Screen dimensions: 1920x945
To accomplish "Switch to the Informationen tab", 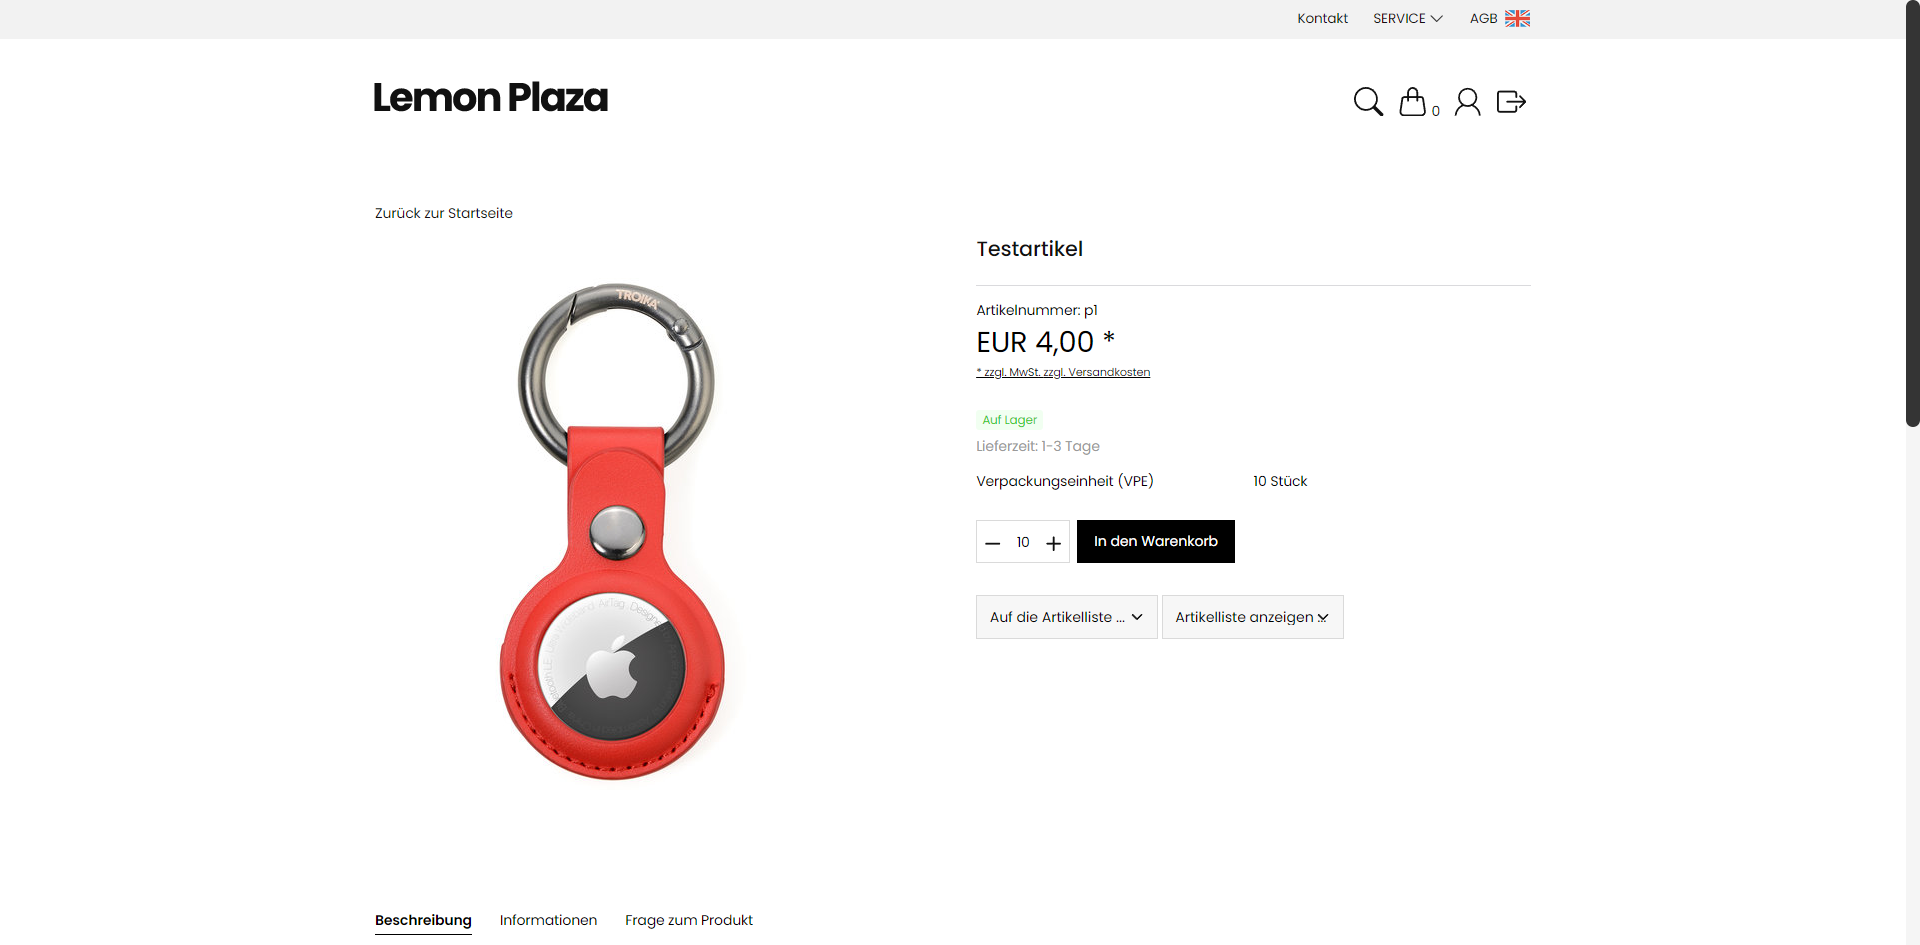I will (548, 920).
